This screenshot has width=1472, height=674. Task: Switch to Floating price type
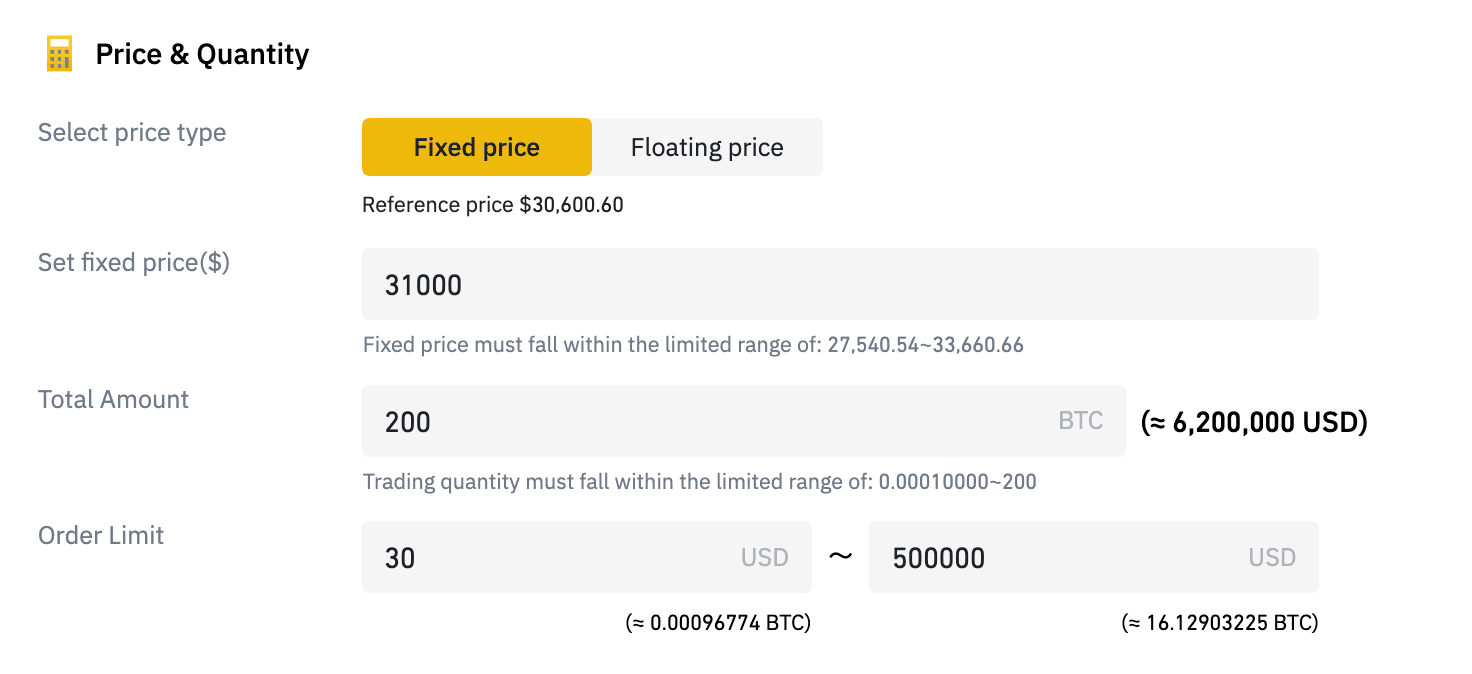707,148
